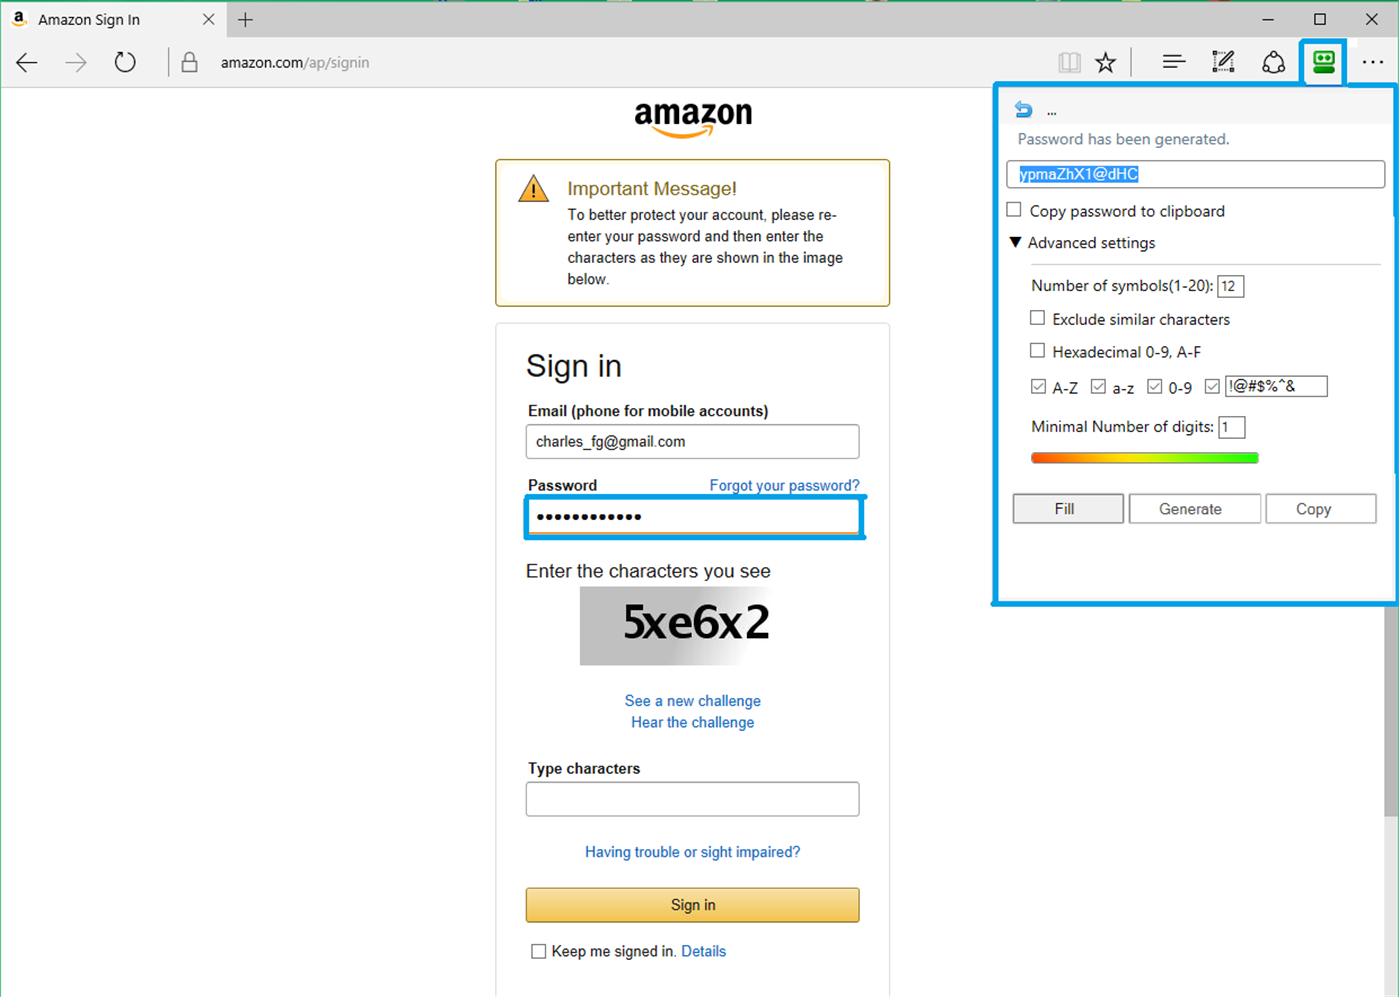Uncheck the a-z lowercase checkbox
1399x997 pixels.
pyautogui.click(x=1098, y=386)
